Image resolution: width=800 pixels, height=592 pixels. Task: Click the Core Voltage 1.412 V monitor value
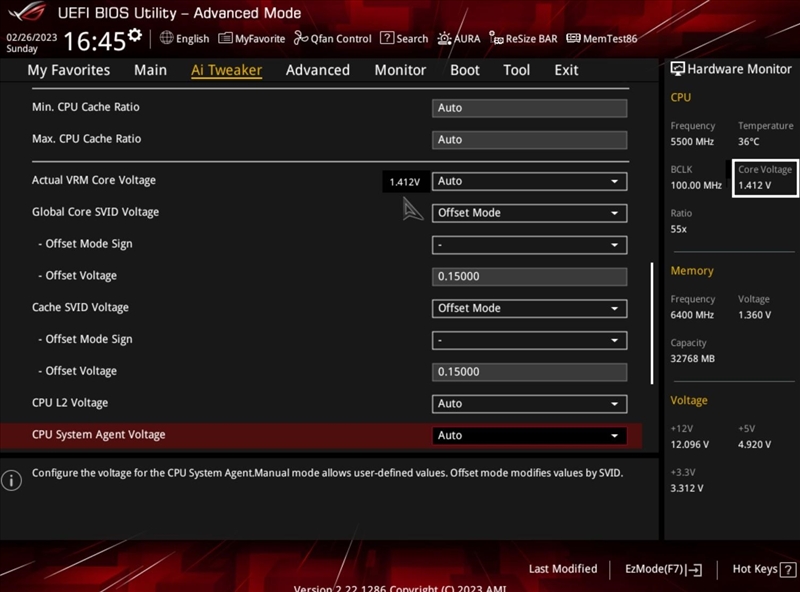coord(755,185)
